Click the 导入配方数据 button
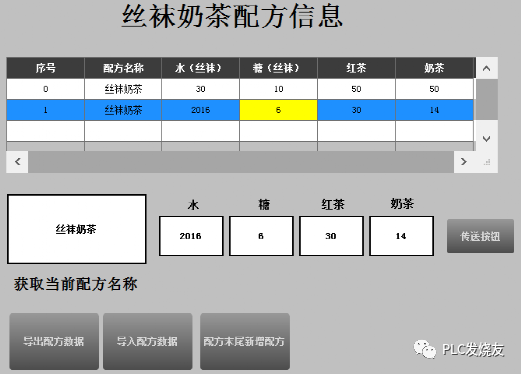 tap(148, 341)
